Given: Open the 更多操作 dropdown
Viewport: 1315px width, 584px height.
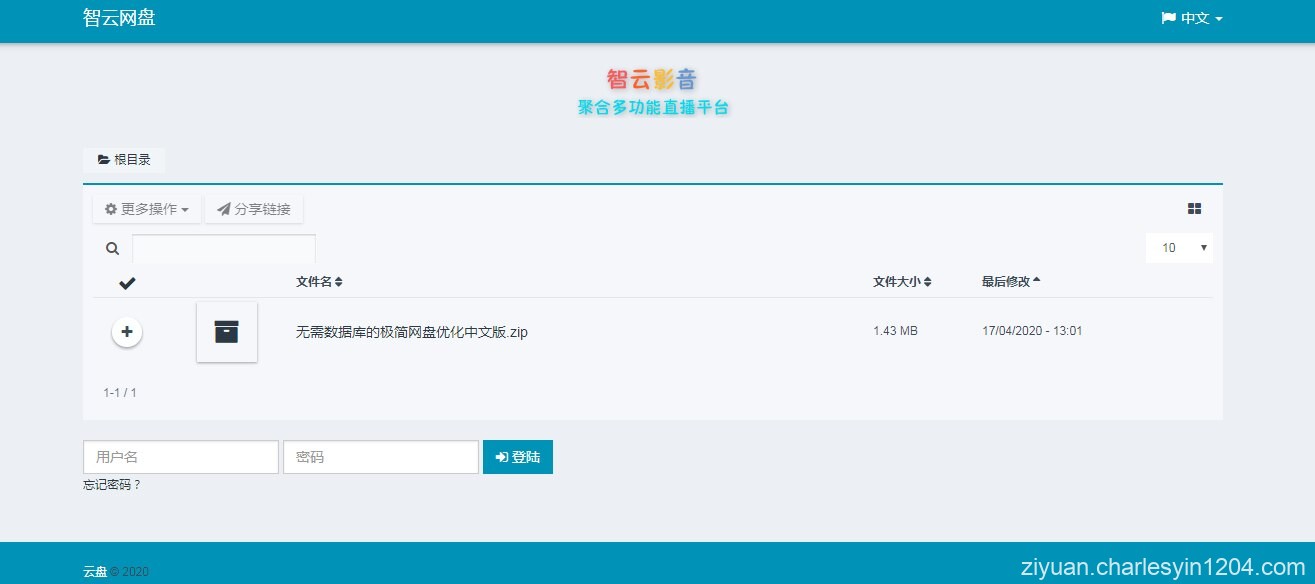Looking at the screenshot, I should click(x=146, y=208).
